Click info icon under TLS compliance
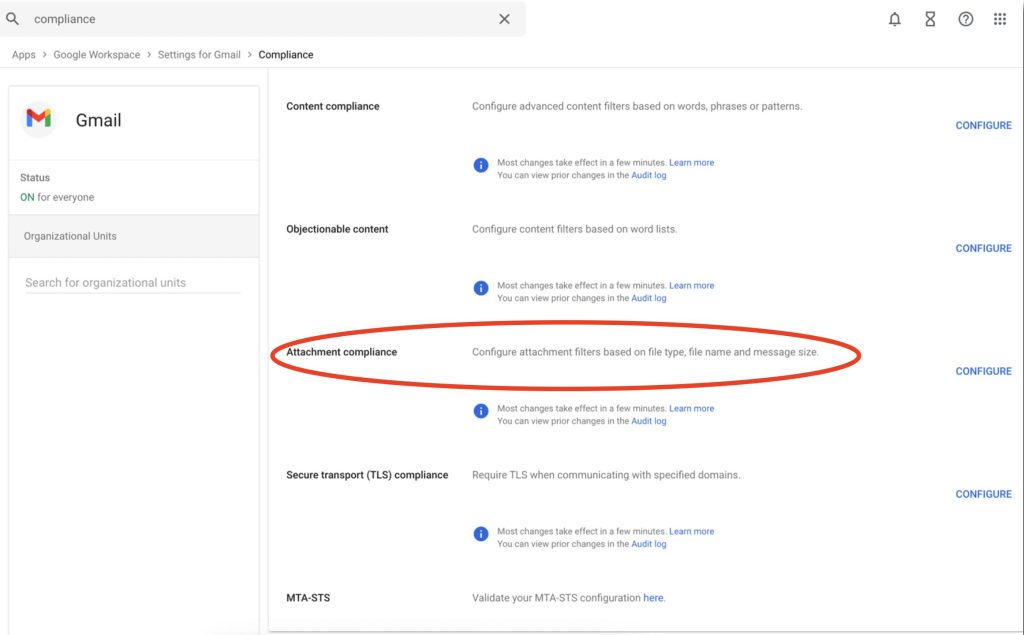This screenshot has width=1024, height=635. pyautogui.click(x=481, y=534)
